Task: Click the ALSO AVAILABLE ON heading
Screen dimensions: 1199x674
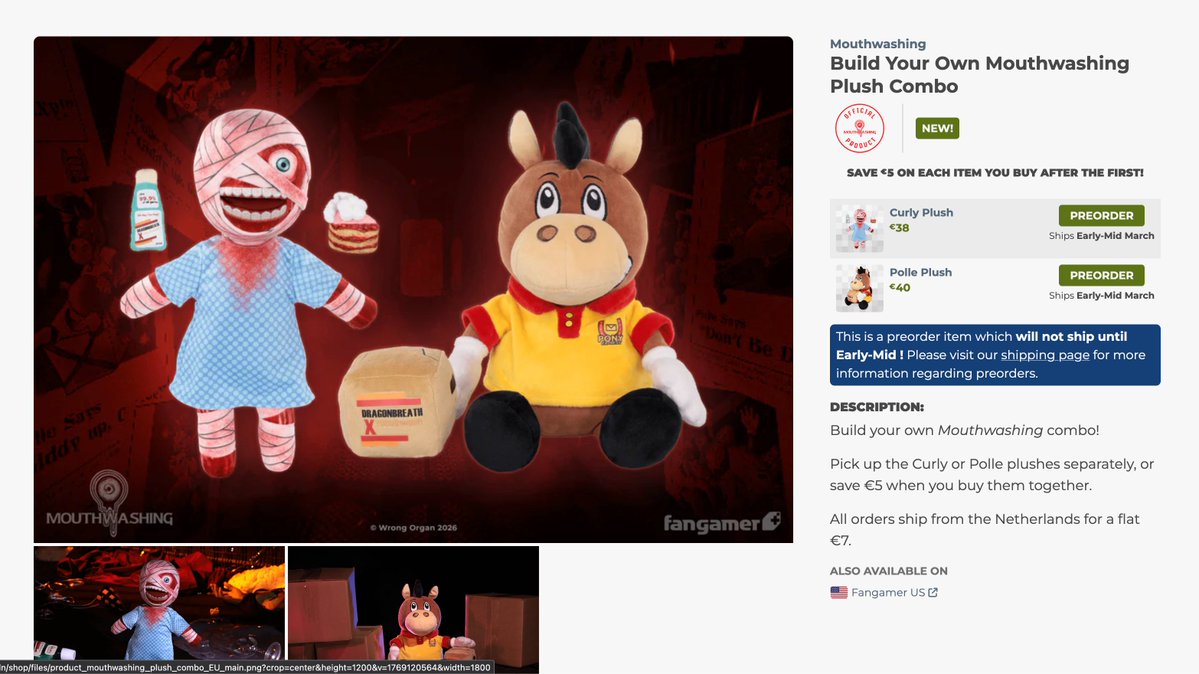Action: point(889,571)
